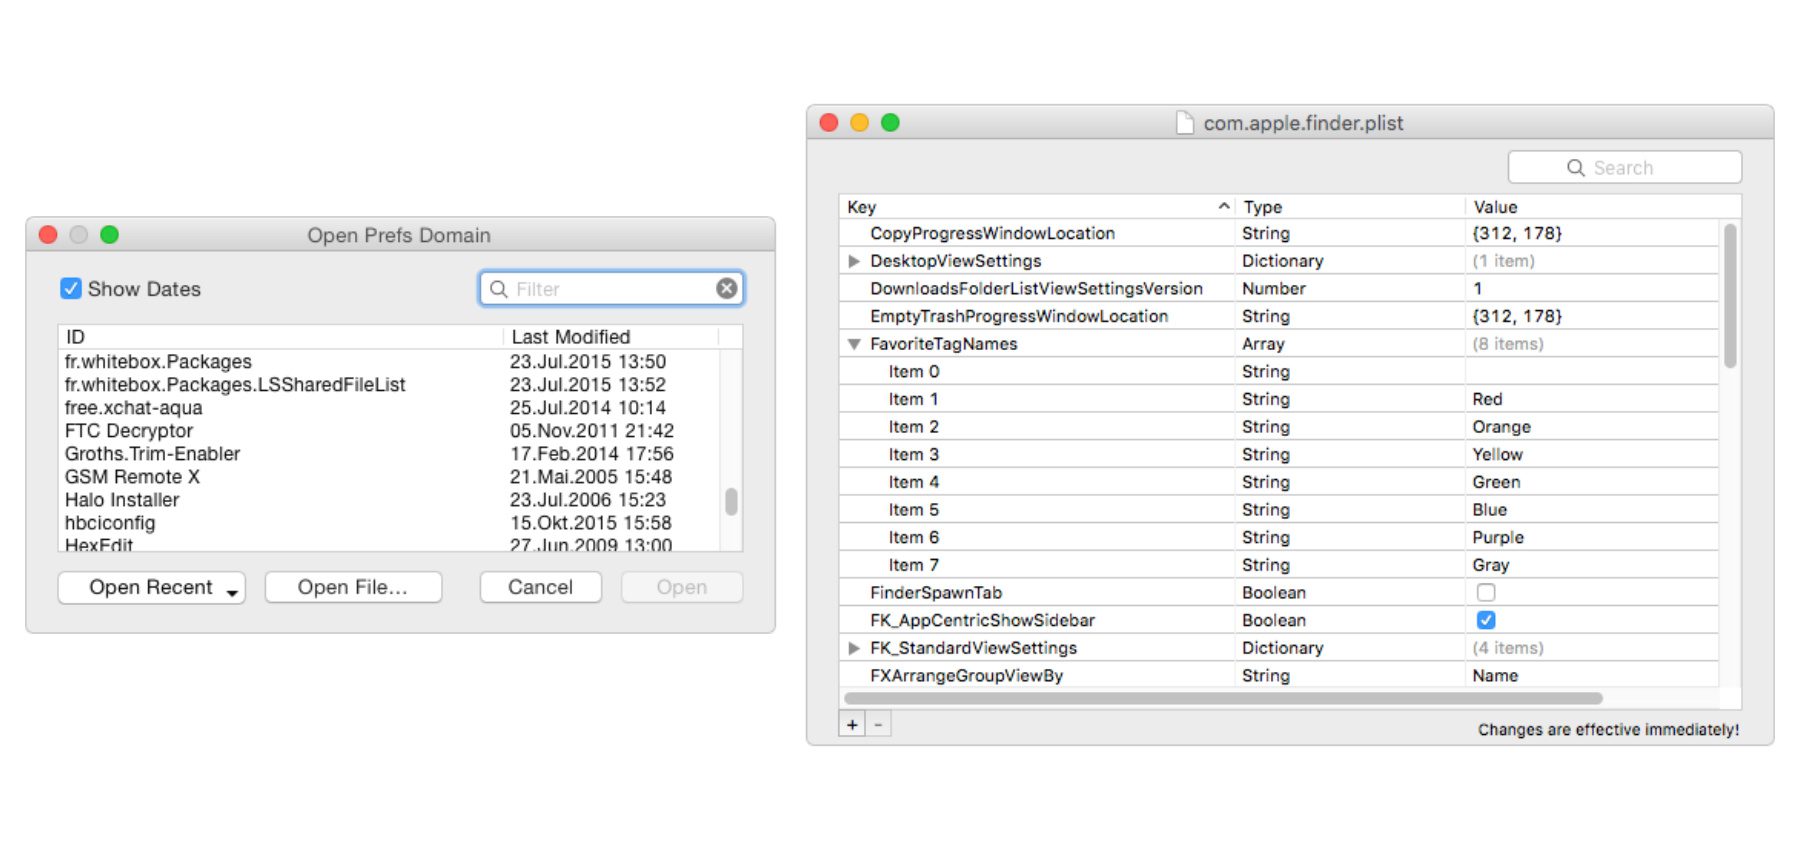This screenshot has height=850, width=1800.
Task: Collapse the FavoriteTagNames array
Action: (854, 344)
